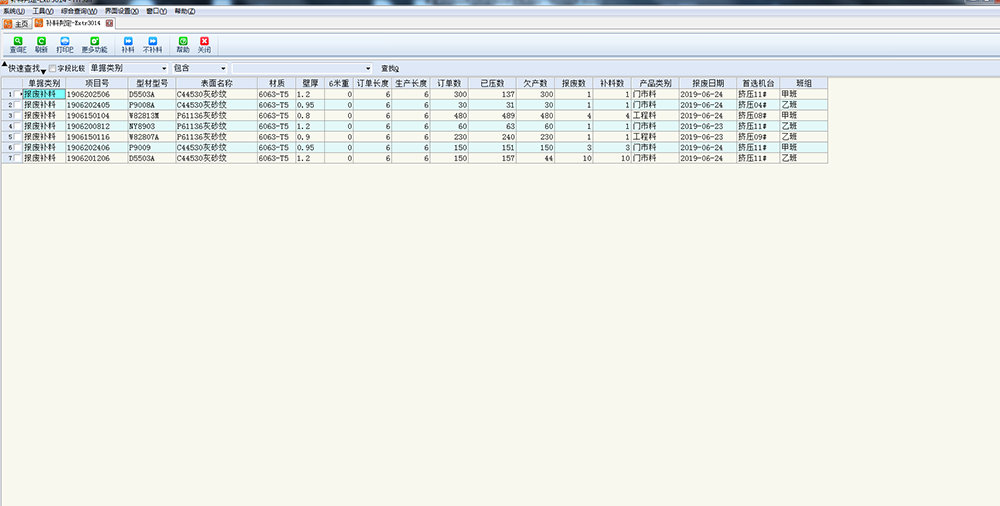
Task: Switch to the 主页 tab
Action: coord(15,22)
